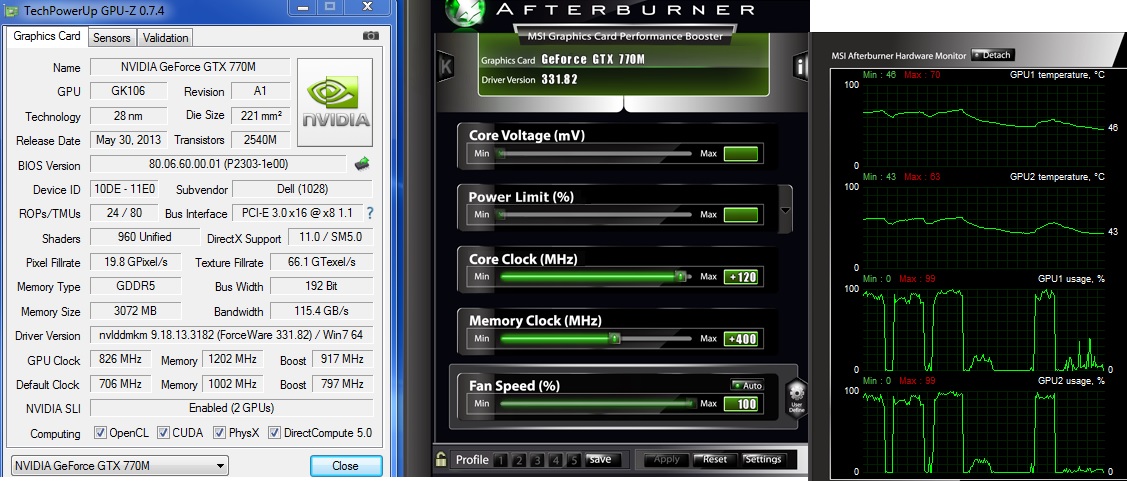Image resolution: width=1127 pixels, height=481 pixels.
Task: Click the NVIDIA SLI Enabled field
Action: tap(231, 408)
